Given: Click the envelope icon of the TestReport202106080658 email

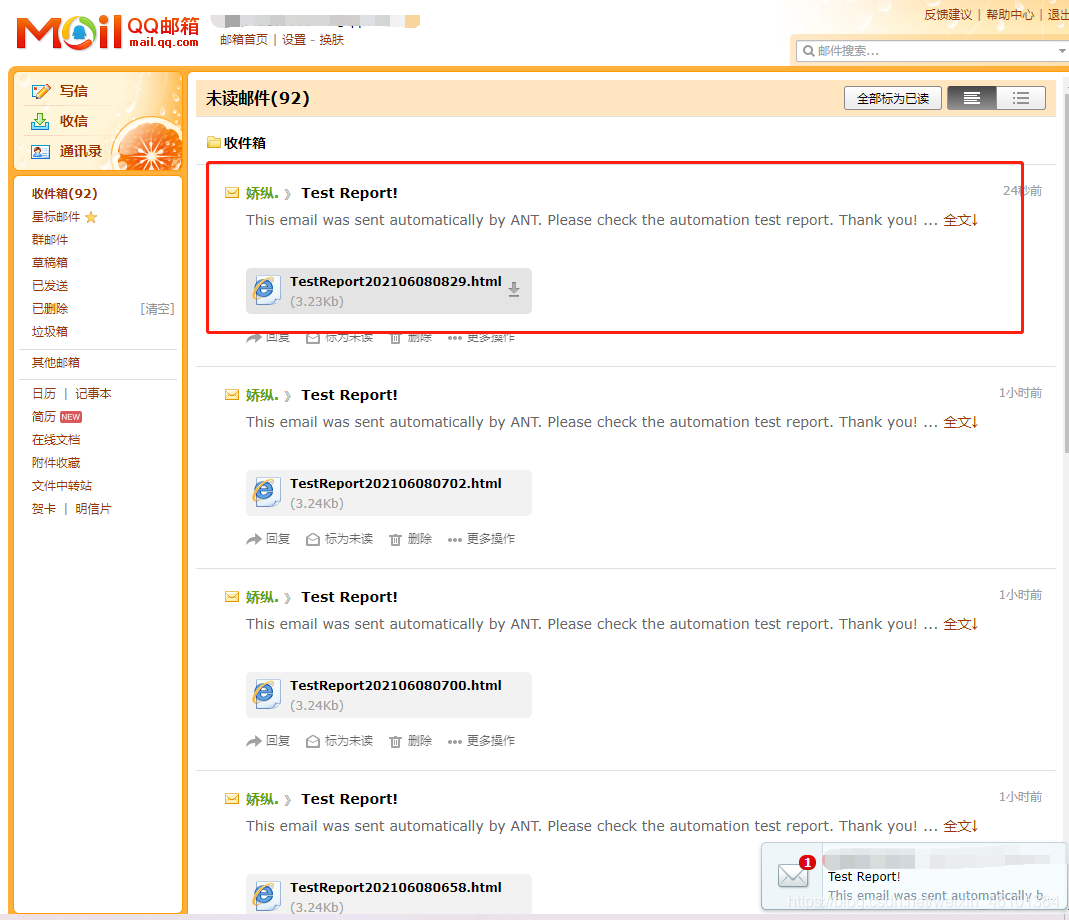Looking at the screenshot, I should pos(232,799).
